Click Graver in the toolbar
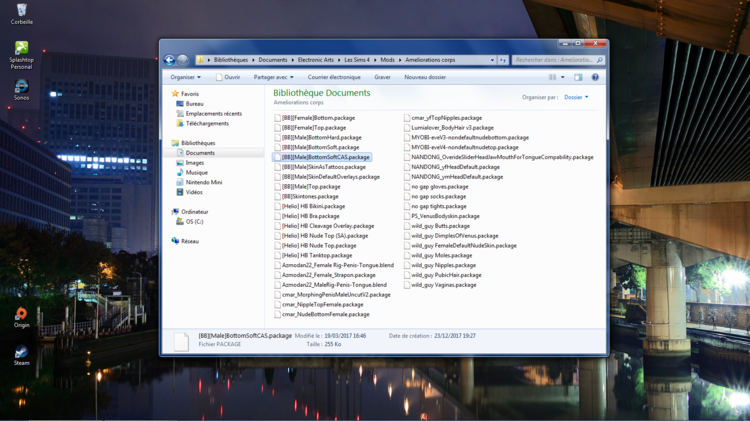This screenshot has width=750, height=421. 382,77
